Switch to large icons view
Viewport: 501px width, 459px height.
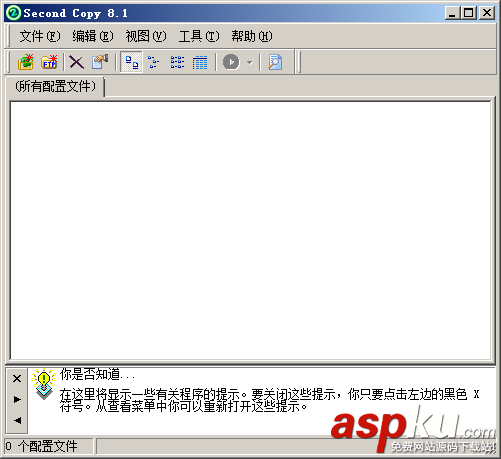(132, 62)
